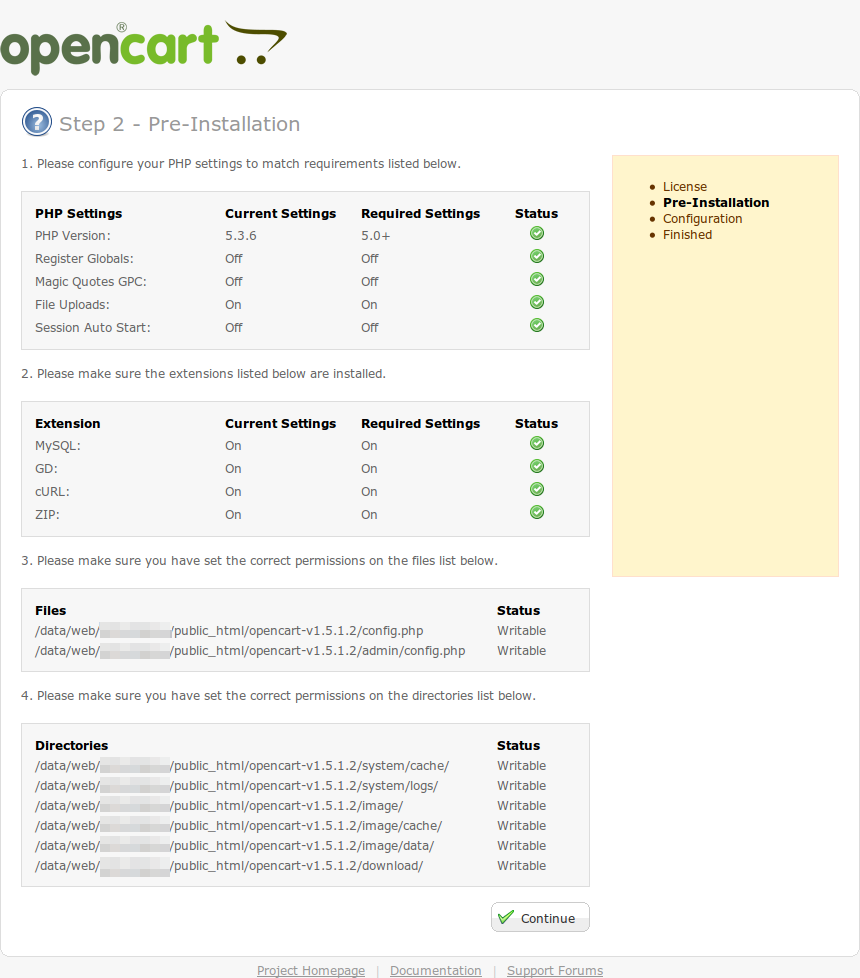Click the download/ directory path

[x=229, y=865]
